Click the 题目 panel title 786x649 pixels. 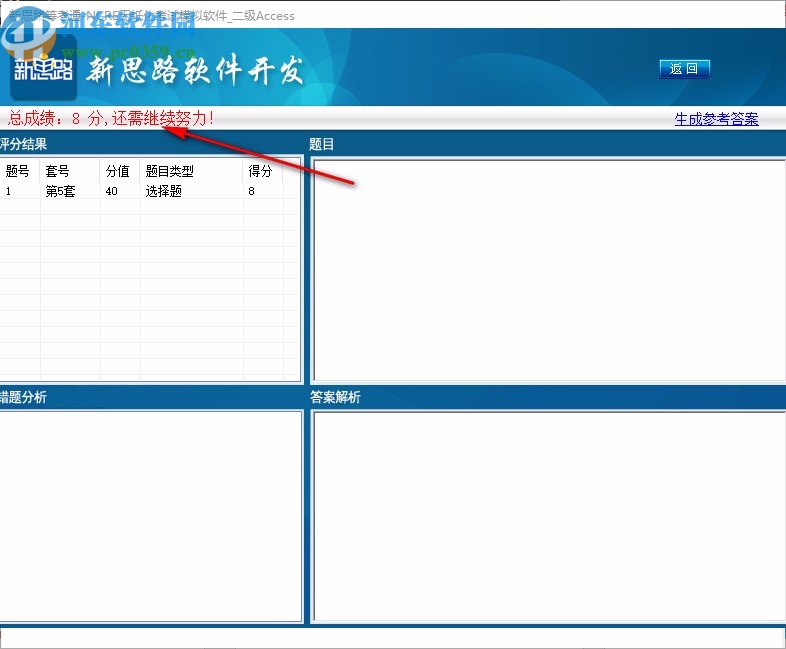(x=321, y=144)
